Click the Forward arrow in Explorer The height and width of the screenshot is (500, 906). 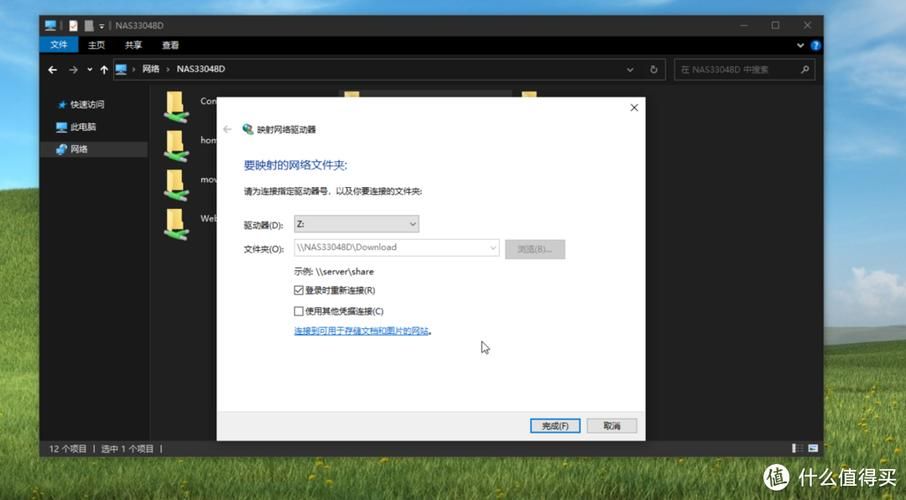click(x=73, y=69)
